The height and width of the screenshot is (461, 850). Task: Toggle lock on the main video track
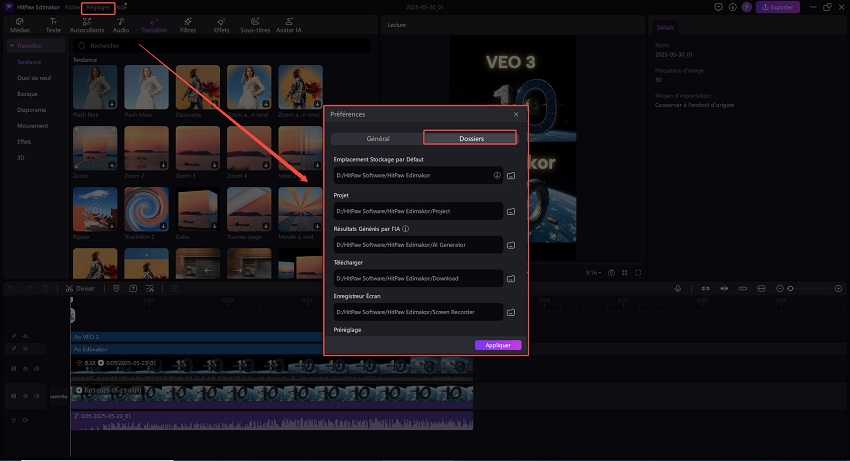point(14,396)
